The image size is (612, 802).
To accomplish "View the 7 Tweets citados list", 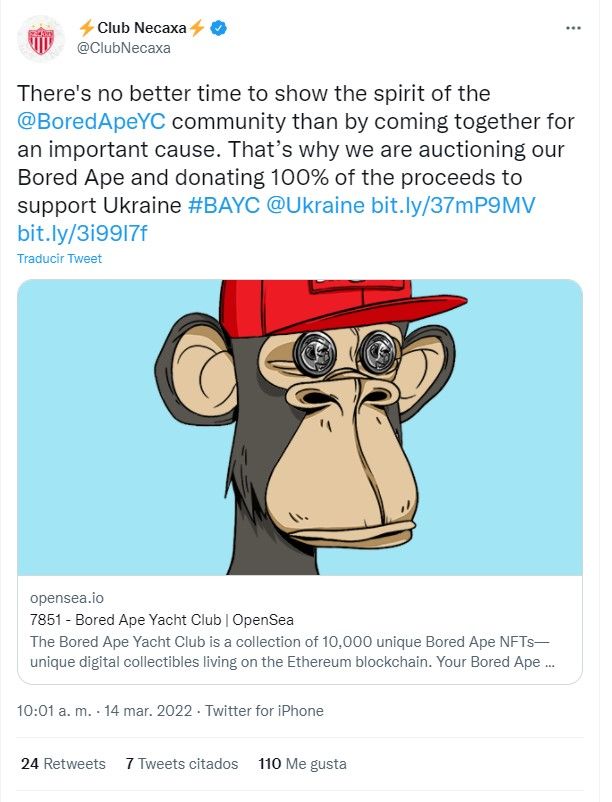I will pyautogui.click(x=182, y=764).
